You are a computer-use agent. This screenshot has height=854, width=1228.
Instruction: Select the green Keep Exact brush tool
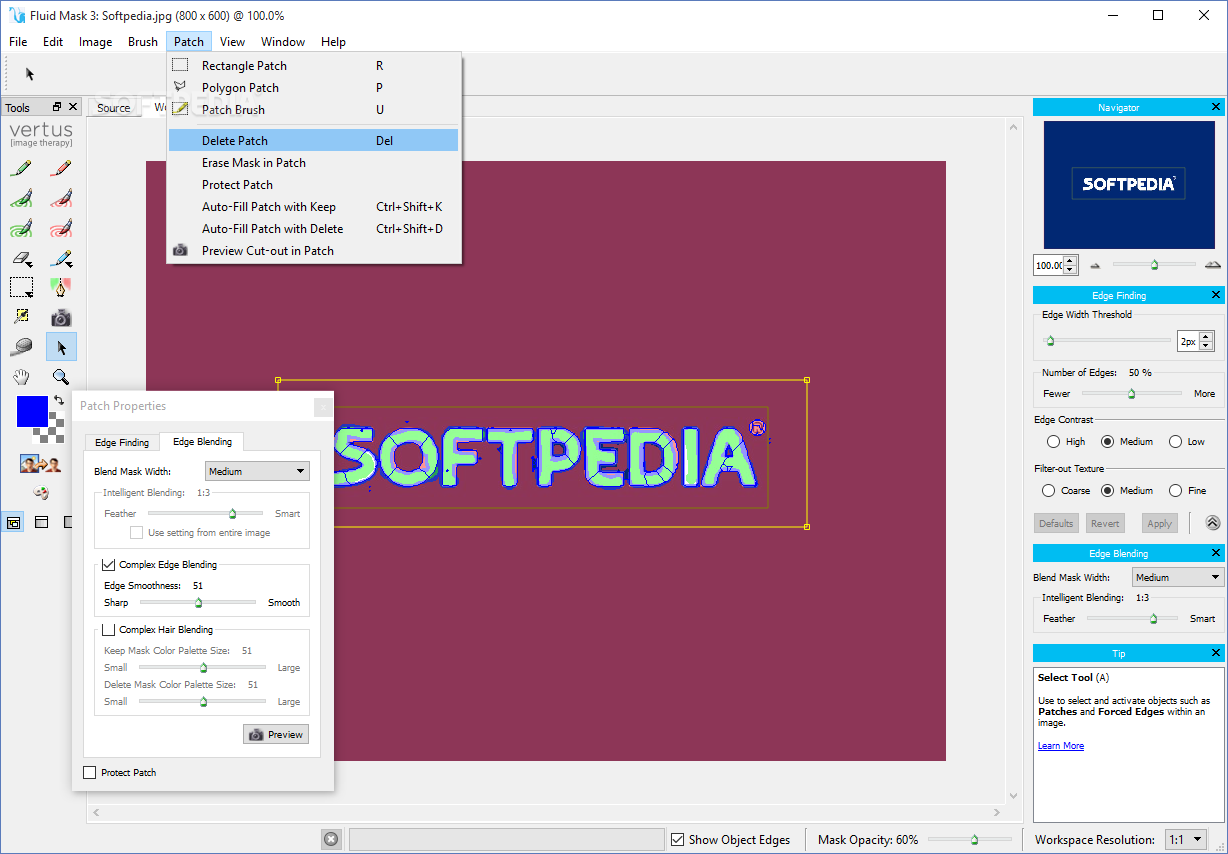tap(21, 168)
